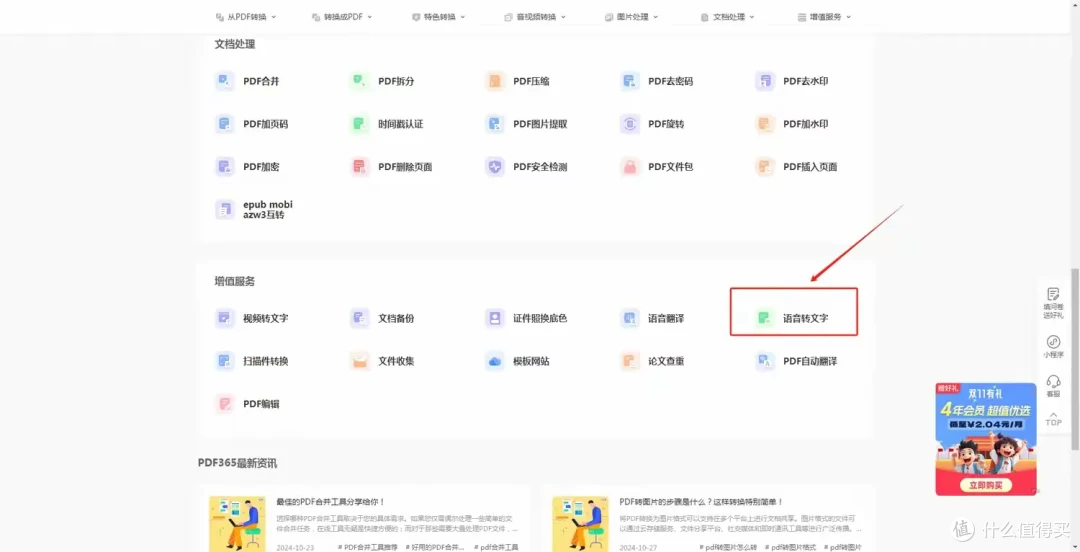This screenshot has width=1080, height=552.
Task: Jump back with the TOP arrow
Action: click(x=1053, y=418)
